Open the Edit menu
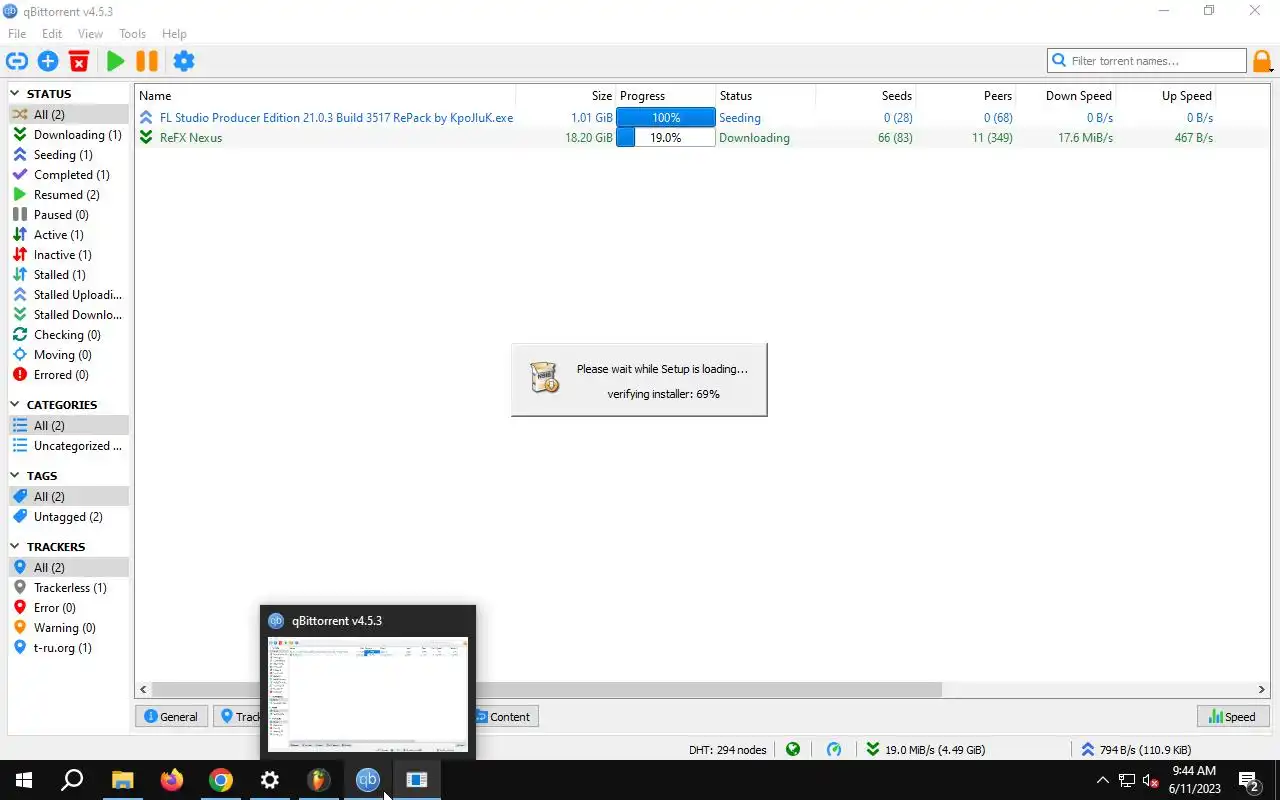This screenshot has width=1280, height=800. tap(52, 34)
